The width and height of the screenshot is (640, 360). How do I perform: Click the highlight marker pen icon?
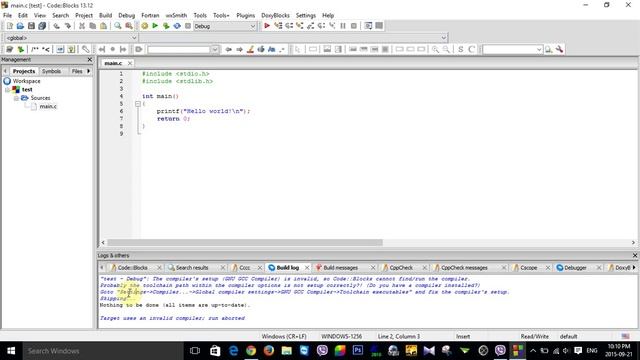pyautogui.click(x=250, y=49)
